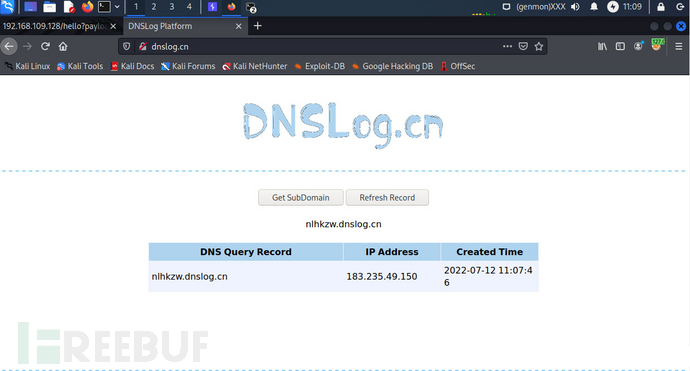Viewport: 690px width, 371px height.
Task: Close the DNSLog Platform tab
Action: coord(239,26)
